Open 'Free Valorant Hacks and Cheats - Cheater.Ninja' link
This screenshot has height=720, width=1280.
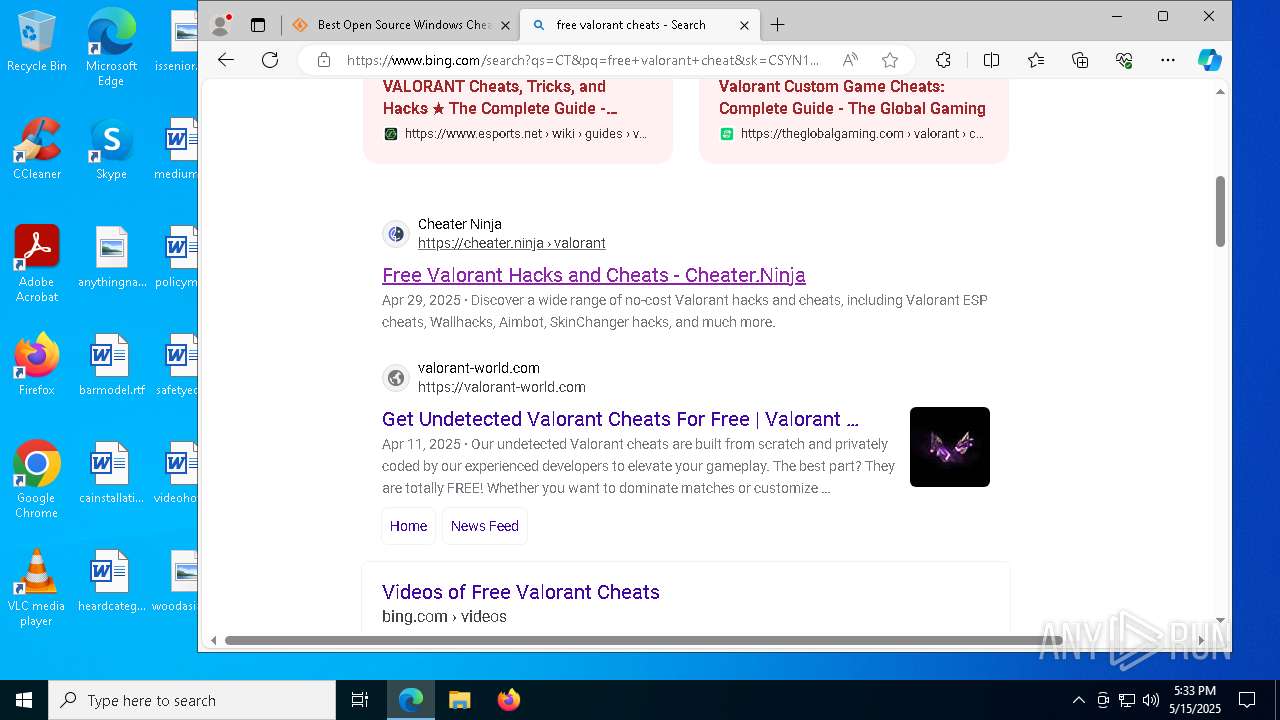click(594, 275)
